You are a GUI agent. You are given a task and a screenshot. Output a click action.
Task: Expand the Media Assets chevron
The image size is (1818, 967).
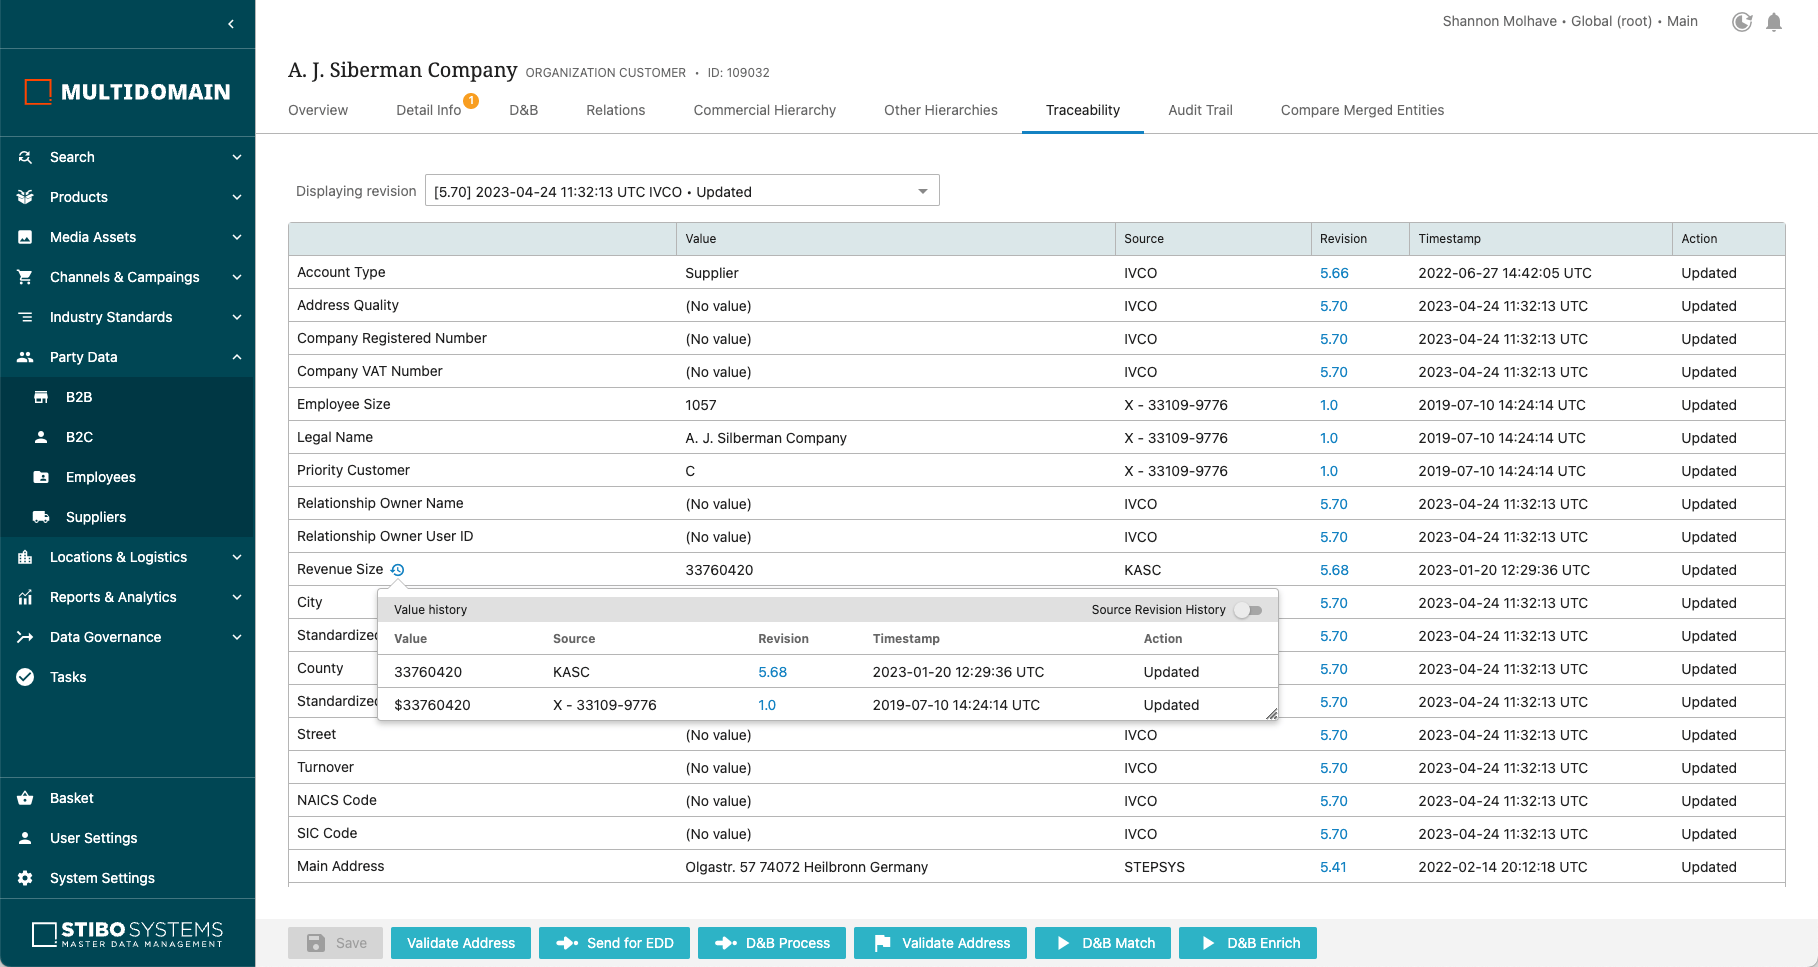(x=237, y=237)
